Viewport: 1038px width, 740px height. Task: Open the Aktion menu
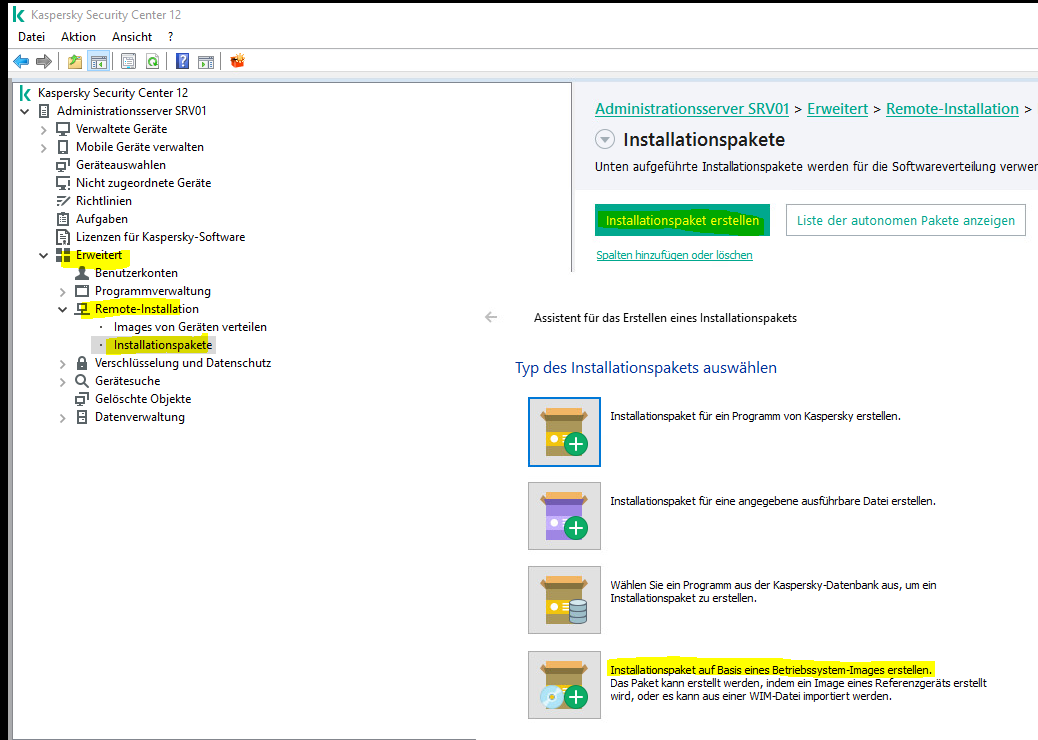78,37
